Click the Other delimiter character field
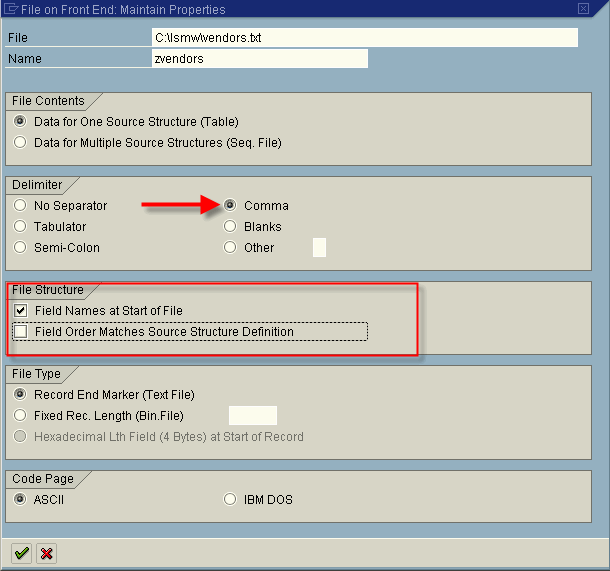This screenshot has height=571, width=610. click(x=319, y=247)
